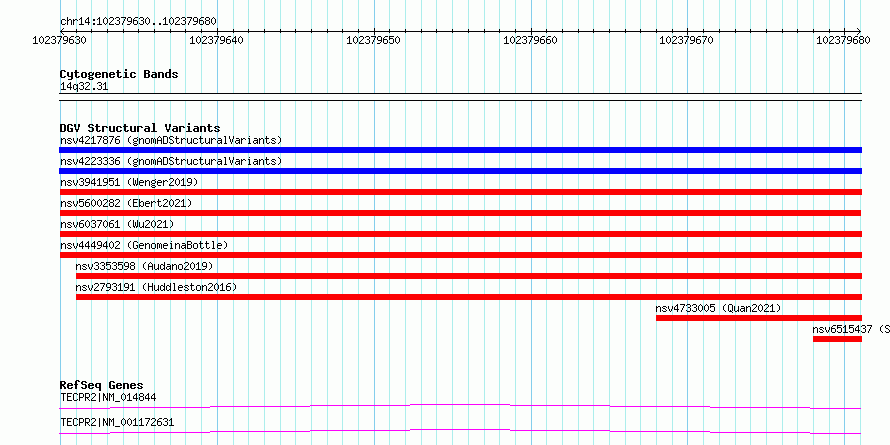Click ruler position 102379650
The width and height of the screenshot is (890, 445).
click(373, 40)
